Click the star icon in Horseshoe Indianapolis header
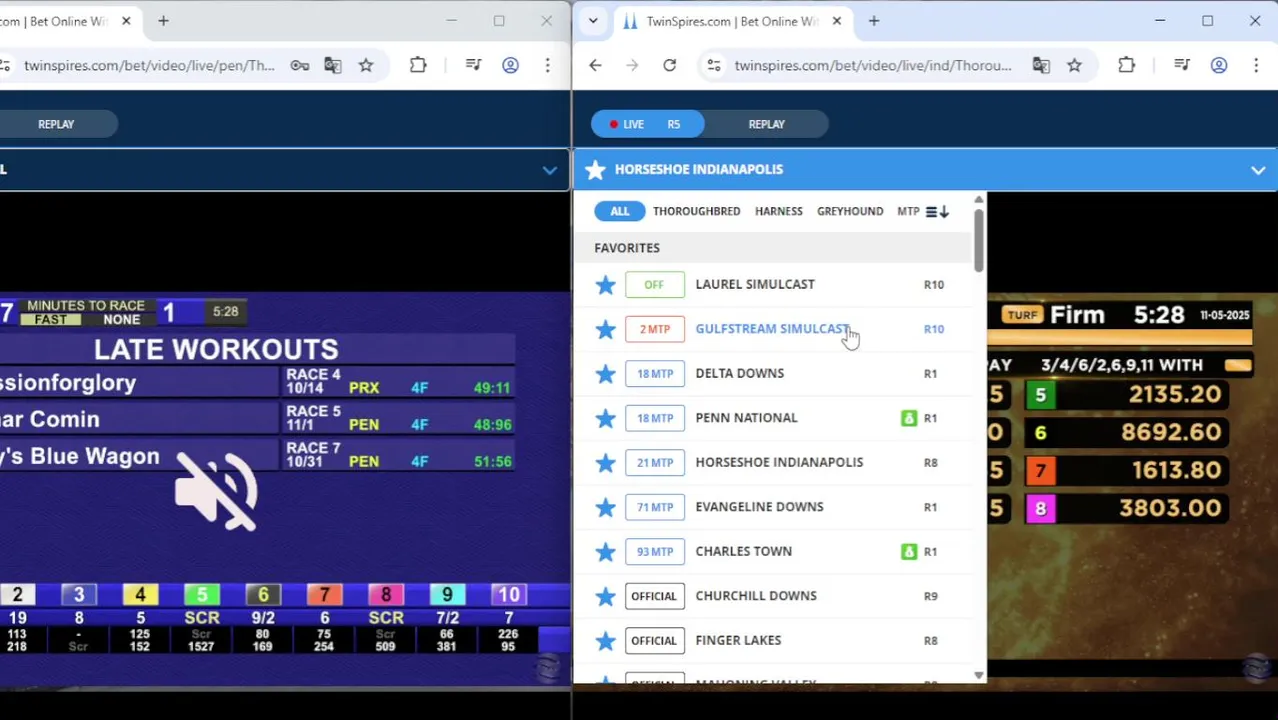Image resolution: width=1278 pixels, height=720 pixels. click(596, 170)
